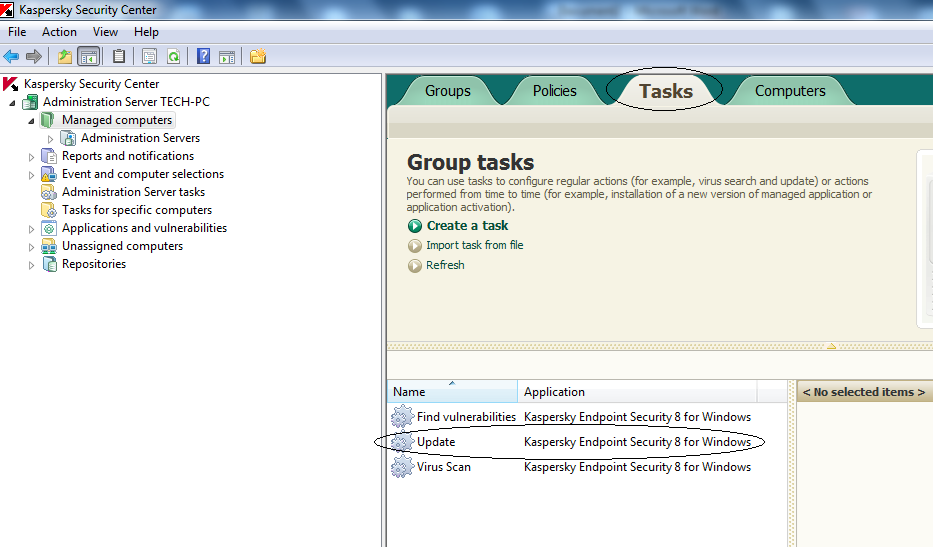Click the Kaspersky logo in the title bar
Viewport: 933px width, 547px height.
point(7,10)
